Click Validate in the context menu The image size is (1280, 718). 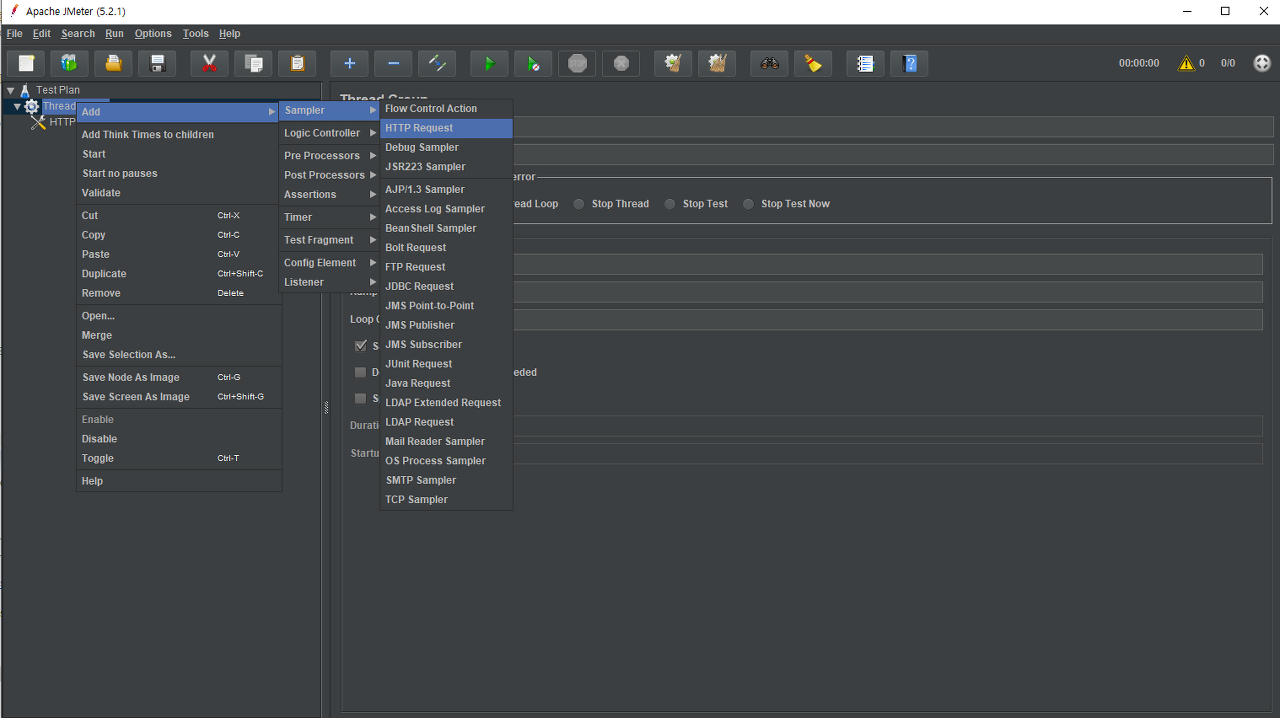(x=179, y=193)
